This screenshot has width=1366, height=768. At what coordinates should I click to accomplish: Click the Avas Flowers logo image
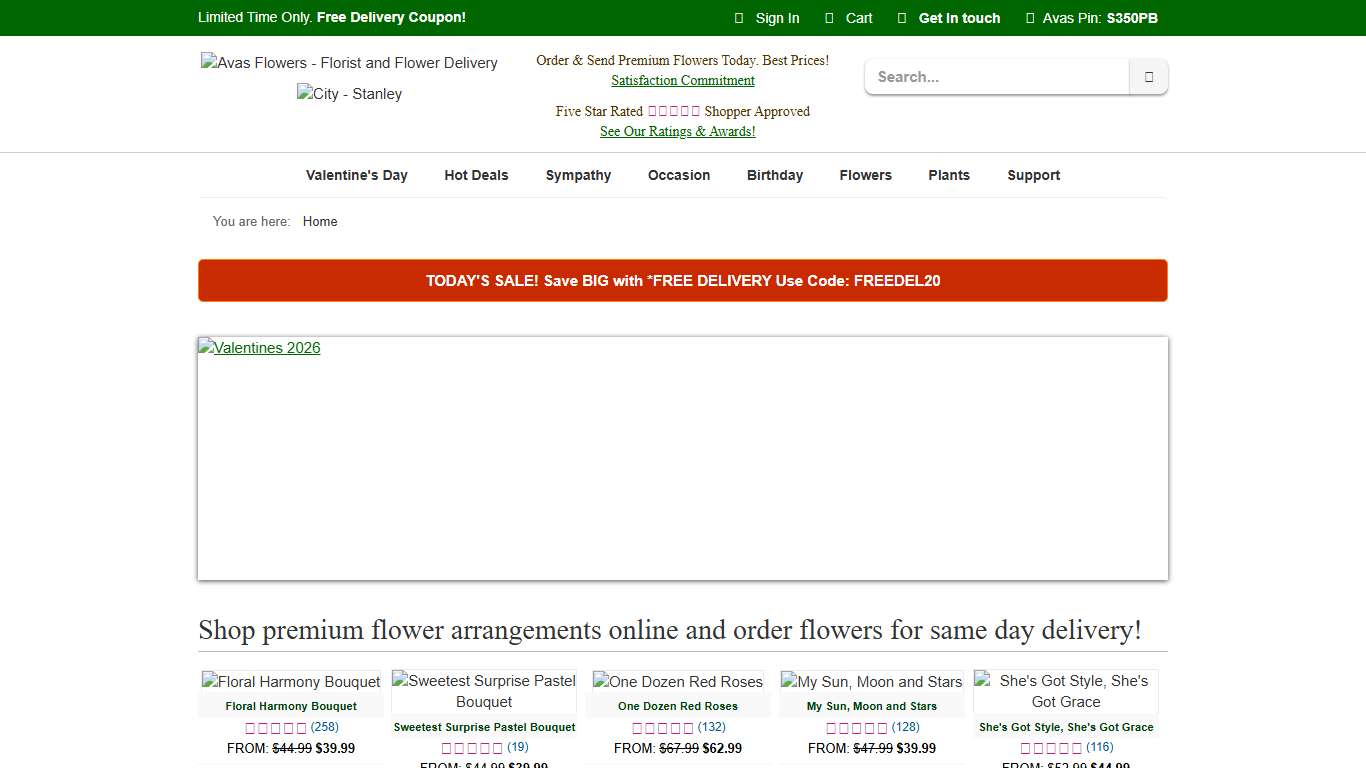[x=349, y=63]
